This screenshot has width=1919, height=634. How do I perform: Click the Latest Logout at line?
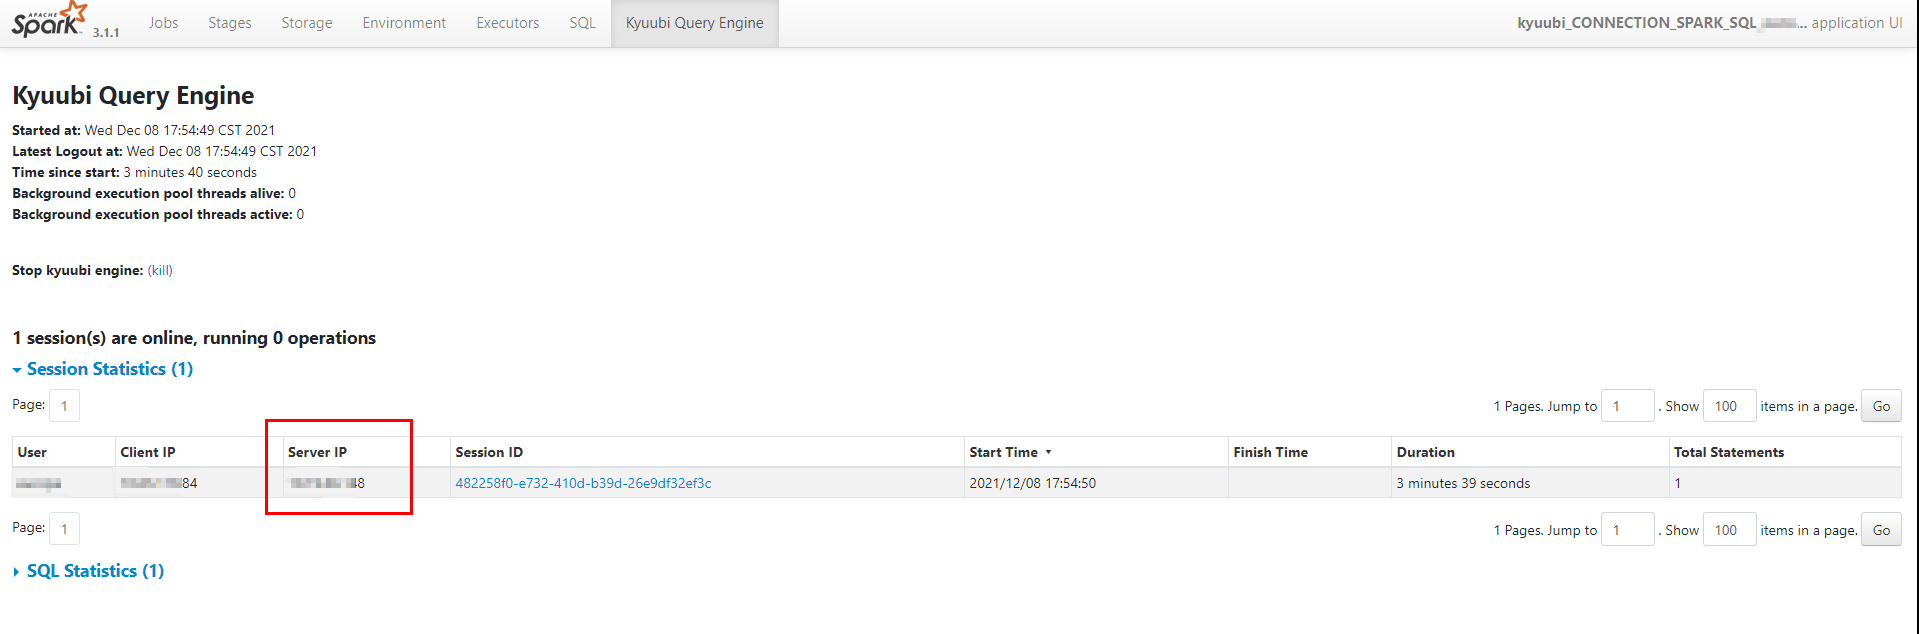click(x=164, y=151)
